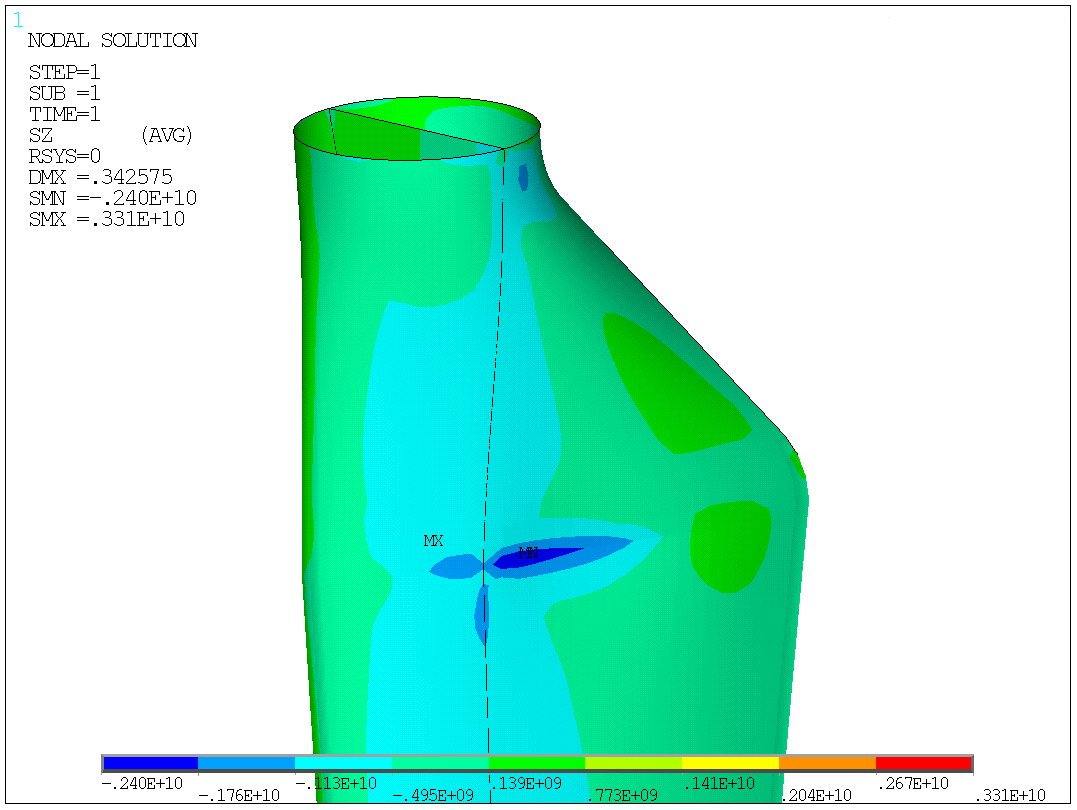Click the window number 1 in corner
Image resolution: width=1077 pixels, height=810 pixels.
tap(18, 19)
